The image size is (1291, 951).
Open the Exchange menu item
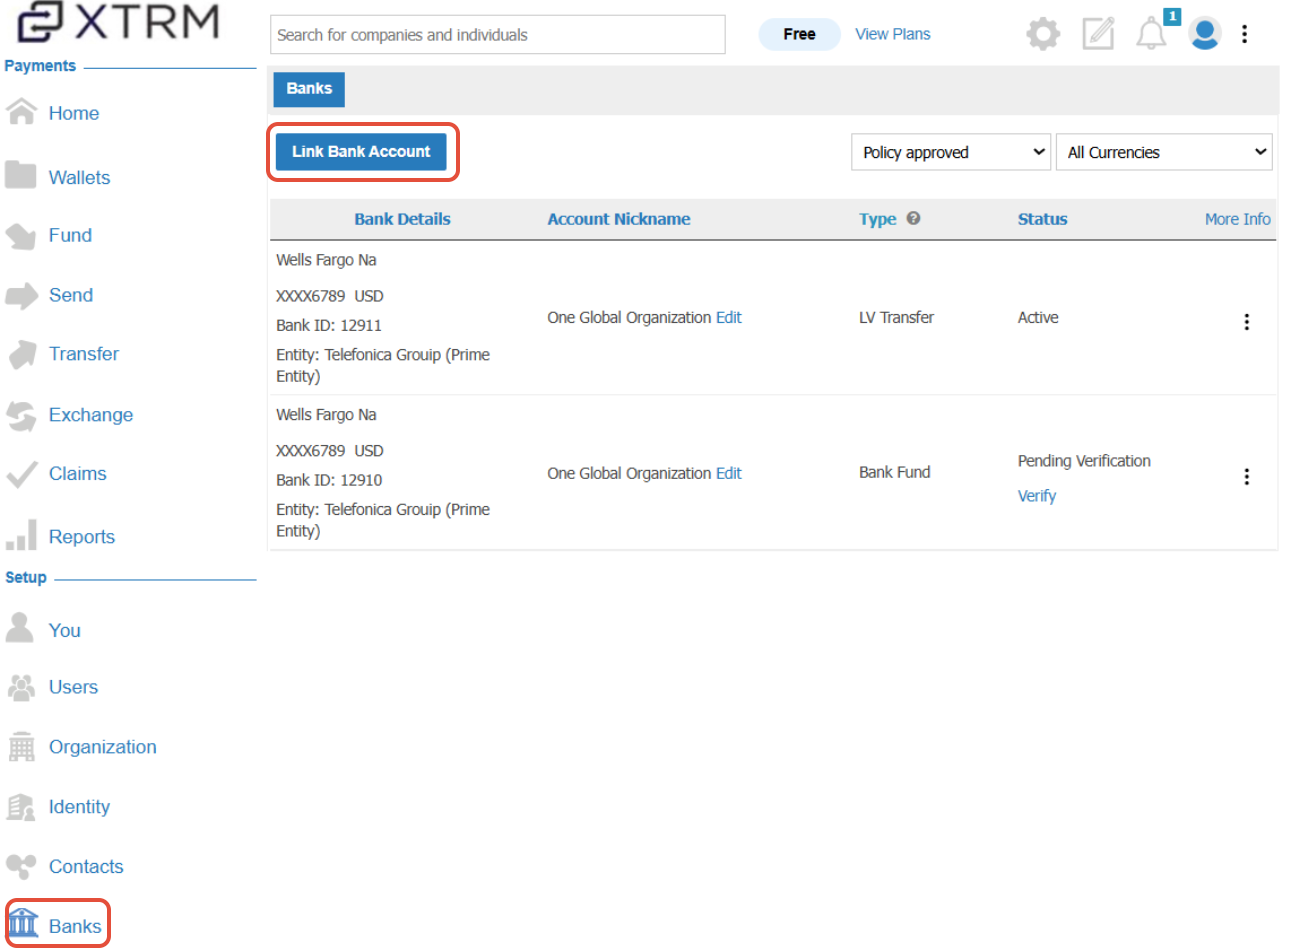(x=91, y=415)
